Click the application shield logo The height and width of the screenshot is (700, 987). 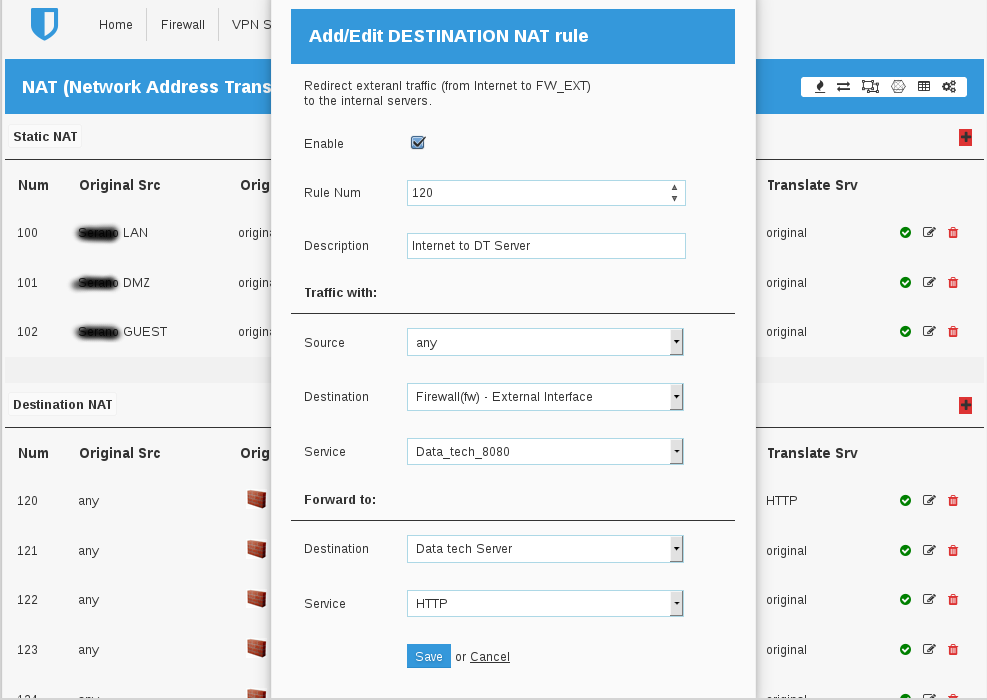tap(44, 24)
